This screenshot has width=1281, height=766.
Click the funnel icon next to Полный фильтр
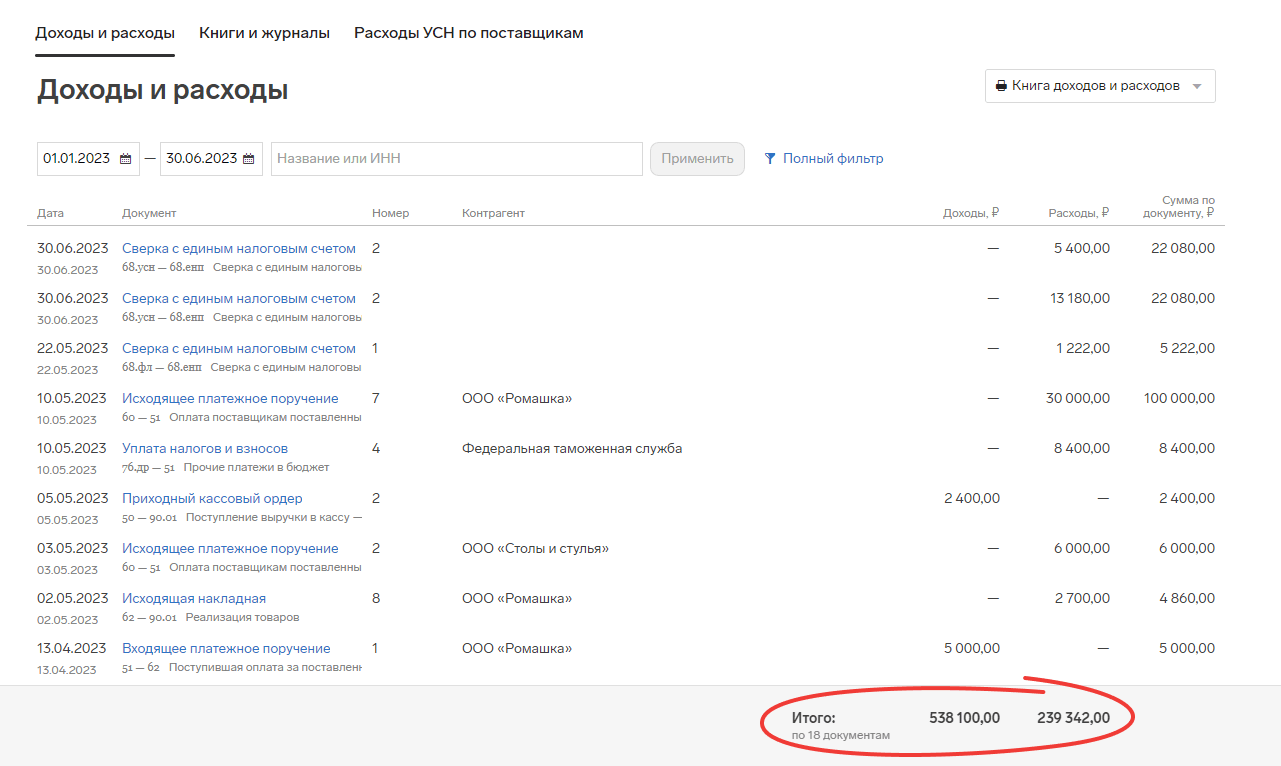point(770,158)
